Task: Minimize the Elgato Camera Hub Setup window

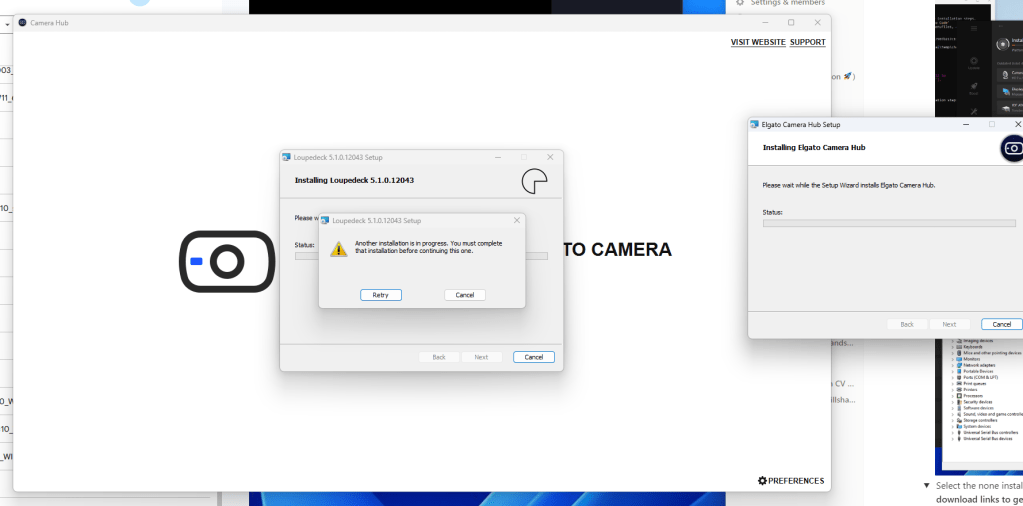Action: coord(966,124)
